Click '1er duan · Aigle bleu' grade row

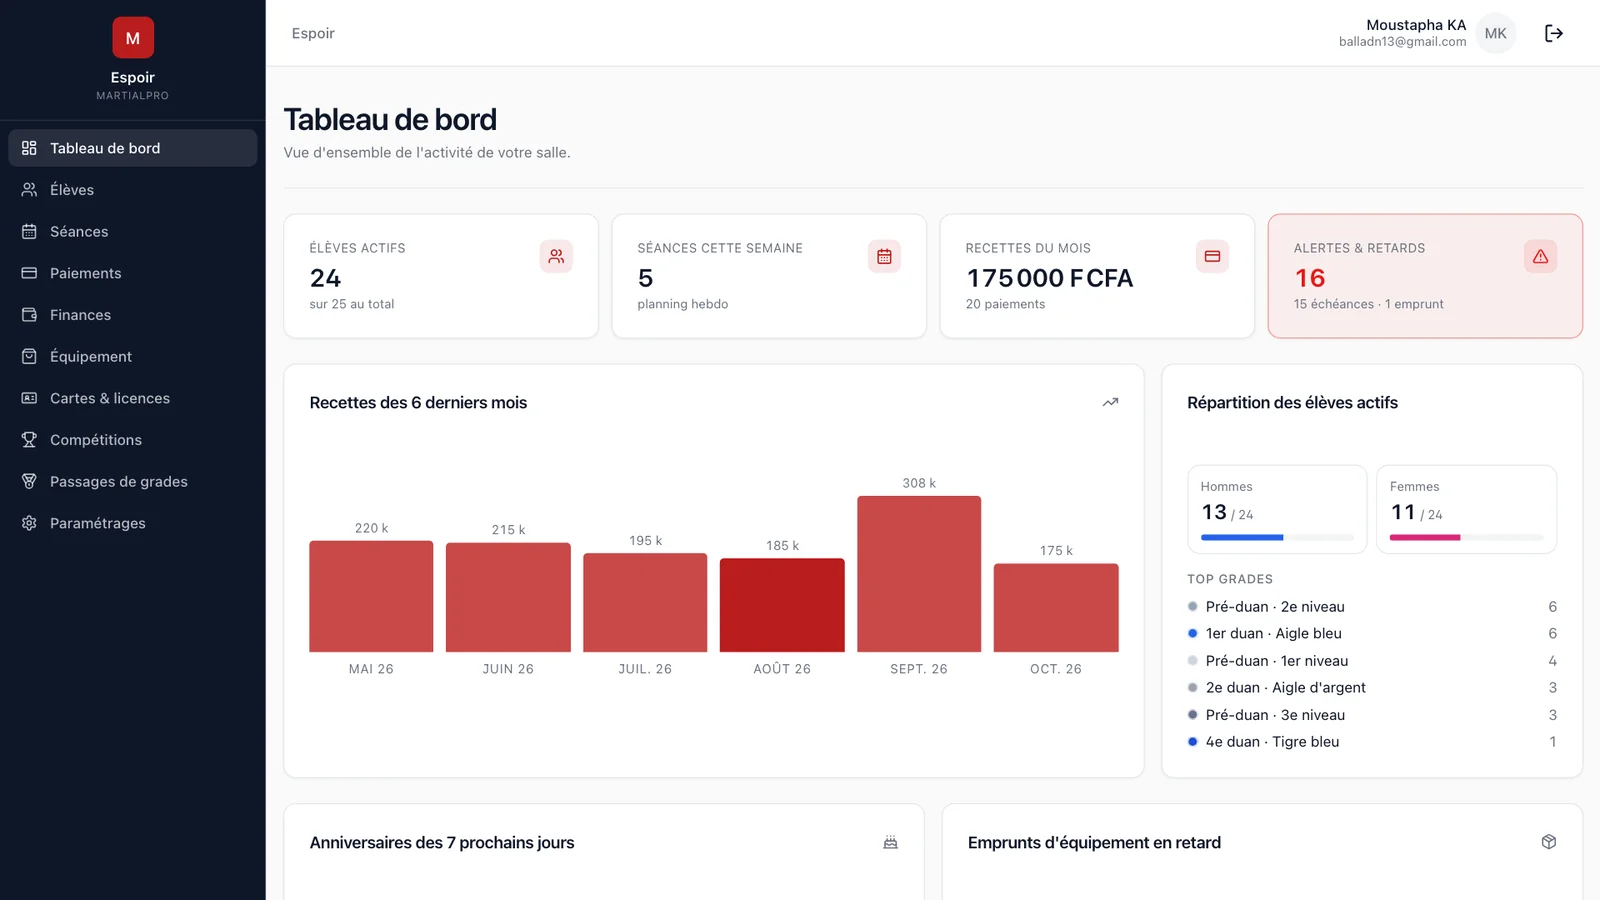(x=1372, y=634)
